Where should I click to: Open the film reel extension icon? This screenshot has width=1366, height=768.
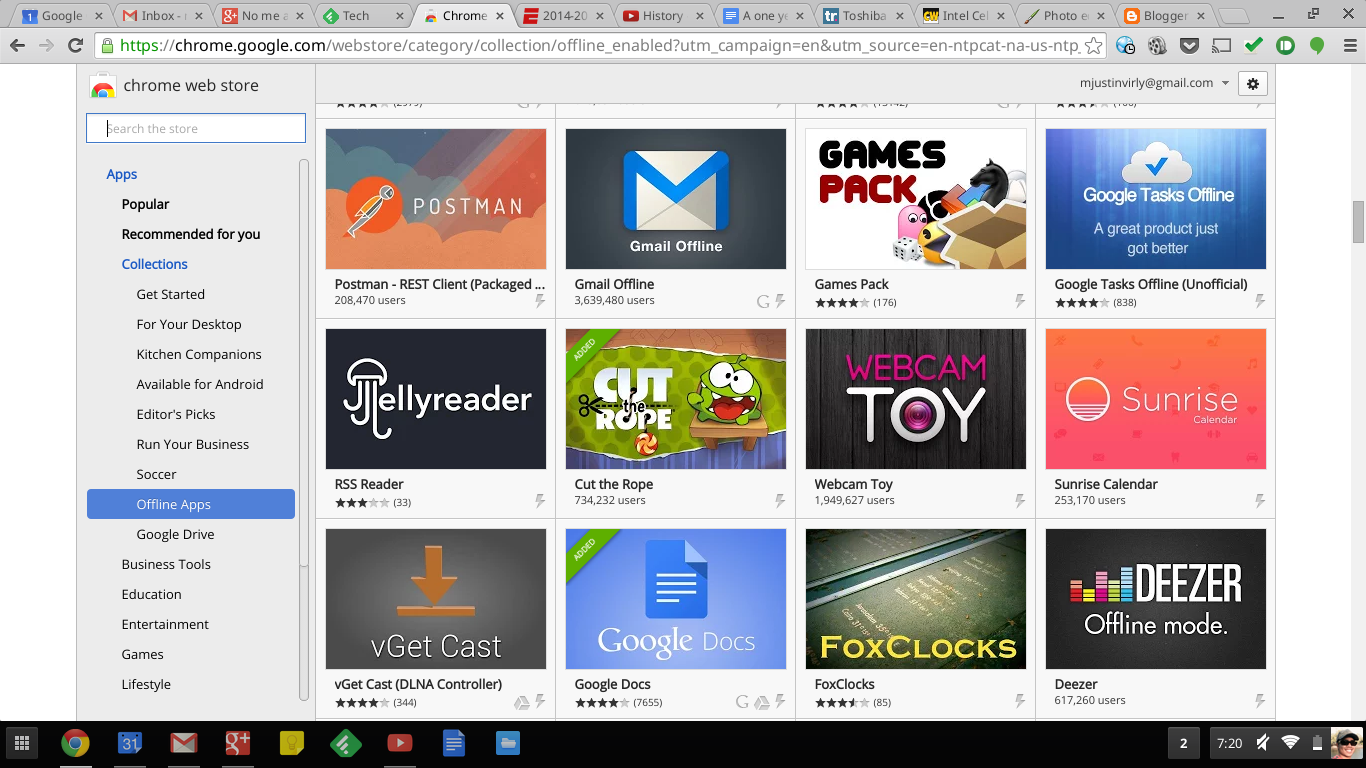[1157, 46]
